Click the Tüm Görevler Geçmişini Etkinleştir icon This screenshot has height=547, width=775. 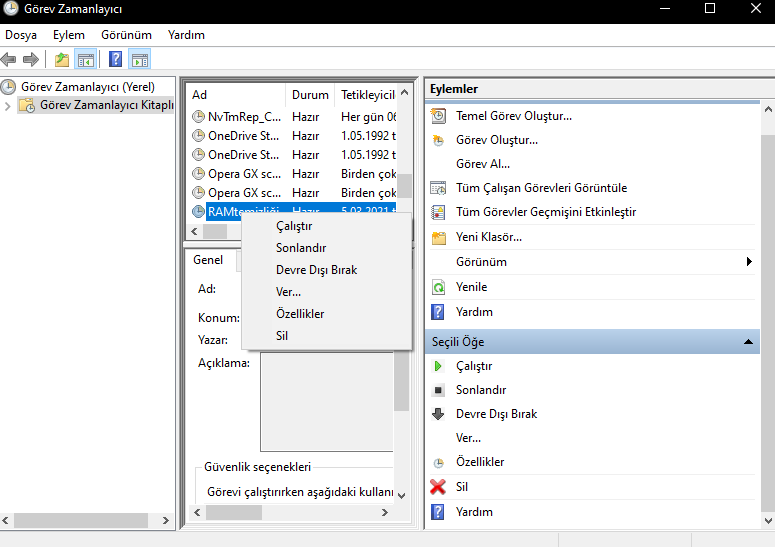click(438, 212)
